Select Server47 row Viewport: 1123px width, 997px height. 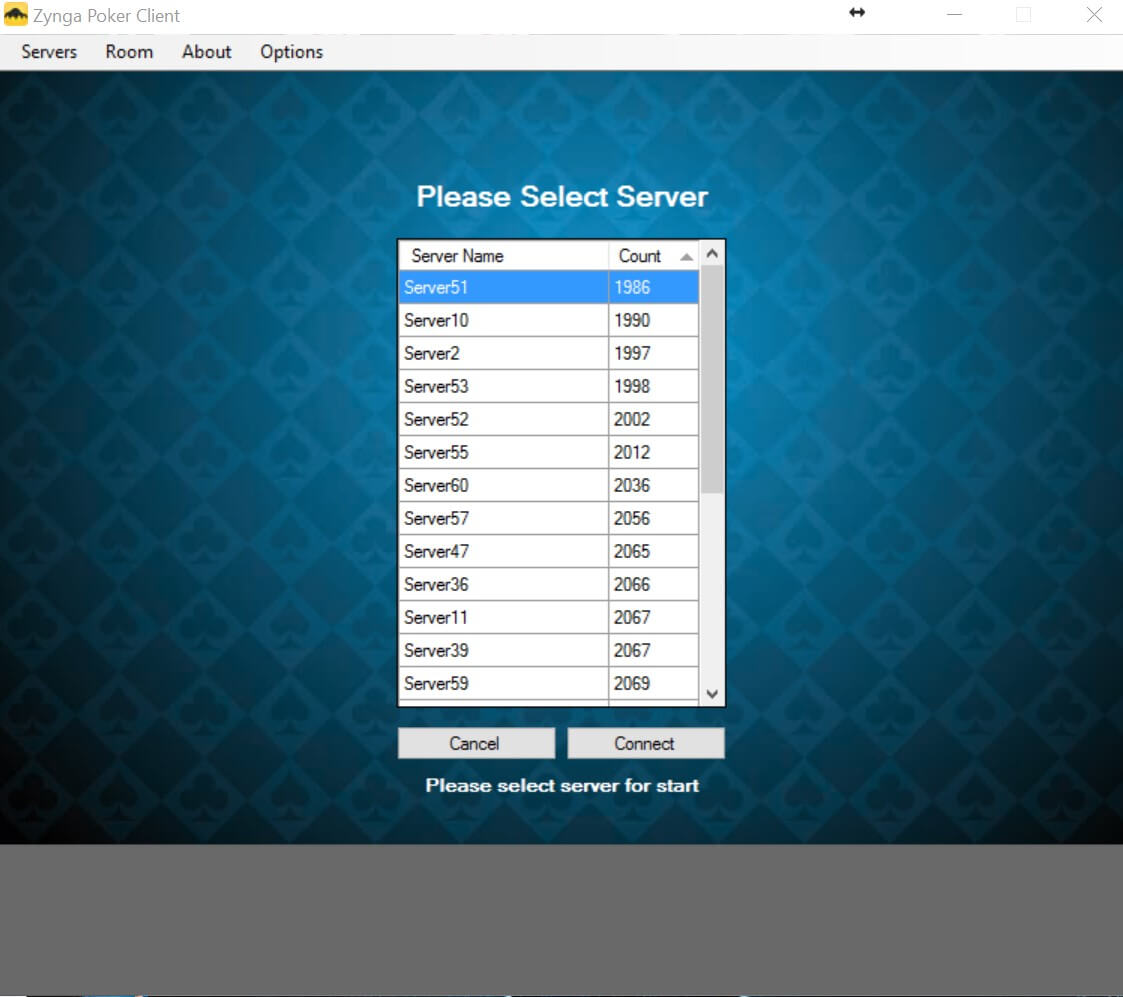(549, 551)
